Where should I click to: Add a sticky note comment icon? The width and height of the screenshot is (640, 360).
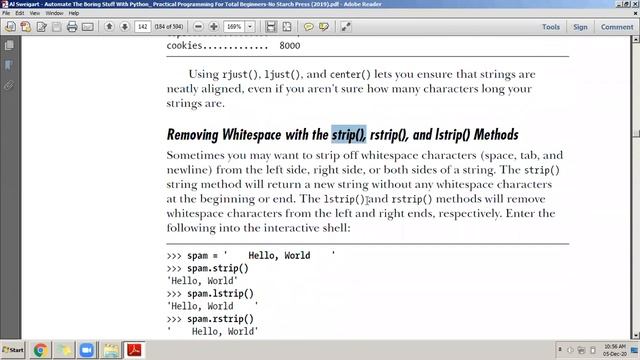point(309,27)
